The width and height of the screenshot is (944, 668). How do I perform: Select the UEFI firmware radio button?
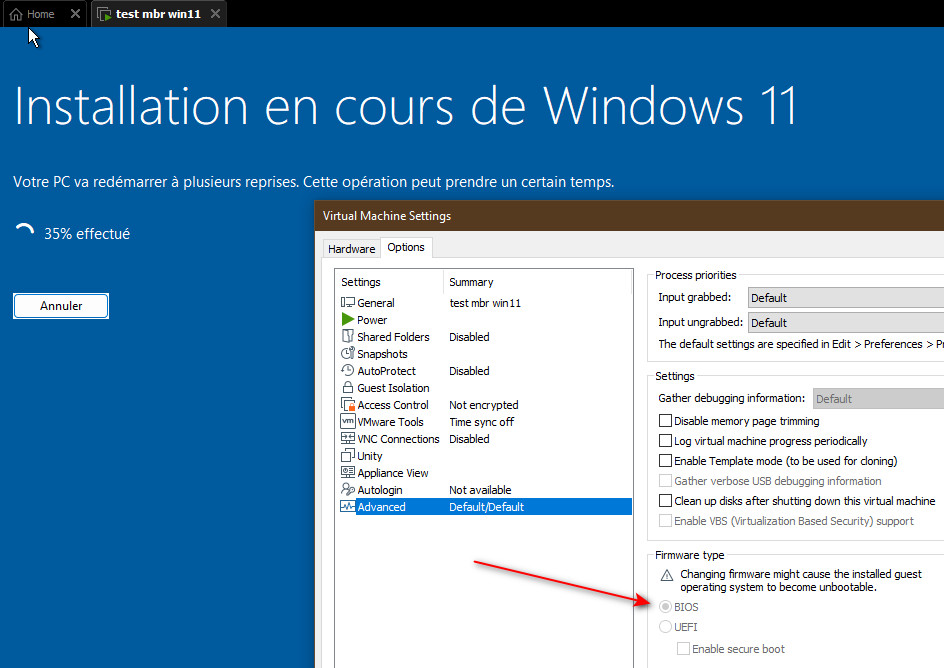coord(665,626)
